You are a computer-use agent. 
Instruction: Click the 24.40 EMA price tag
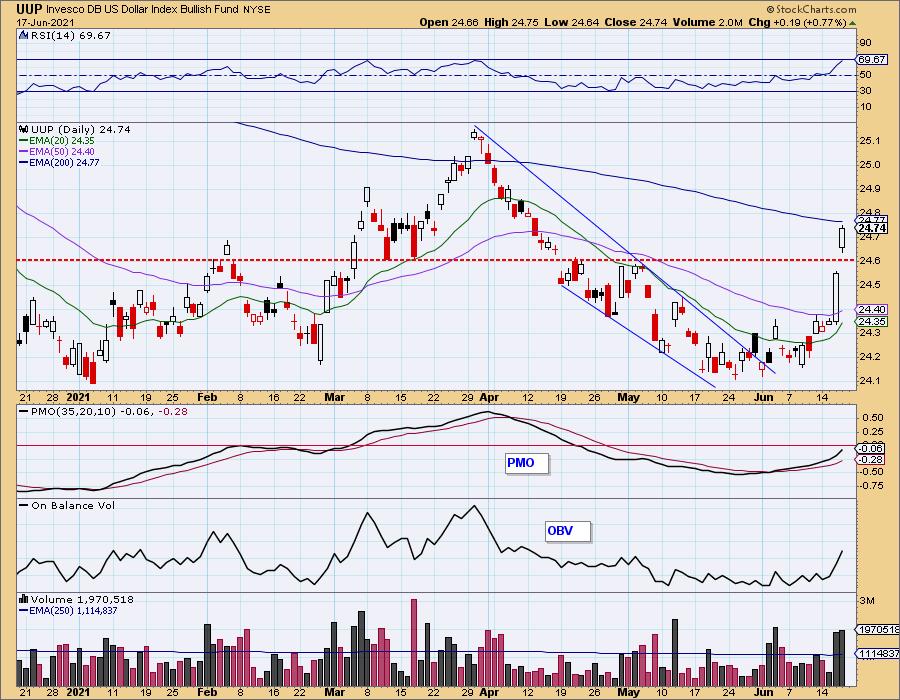tap(872, 310)
